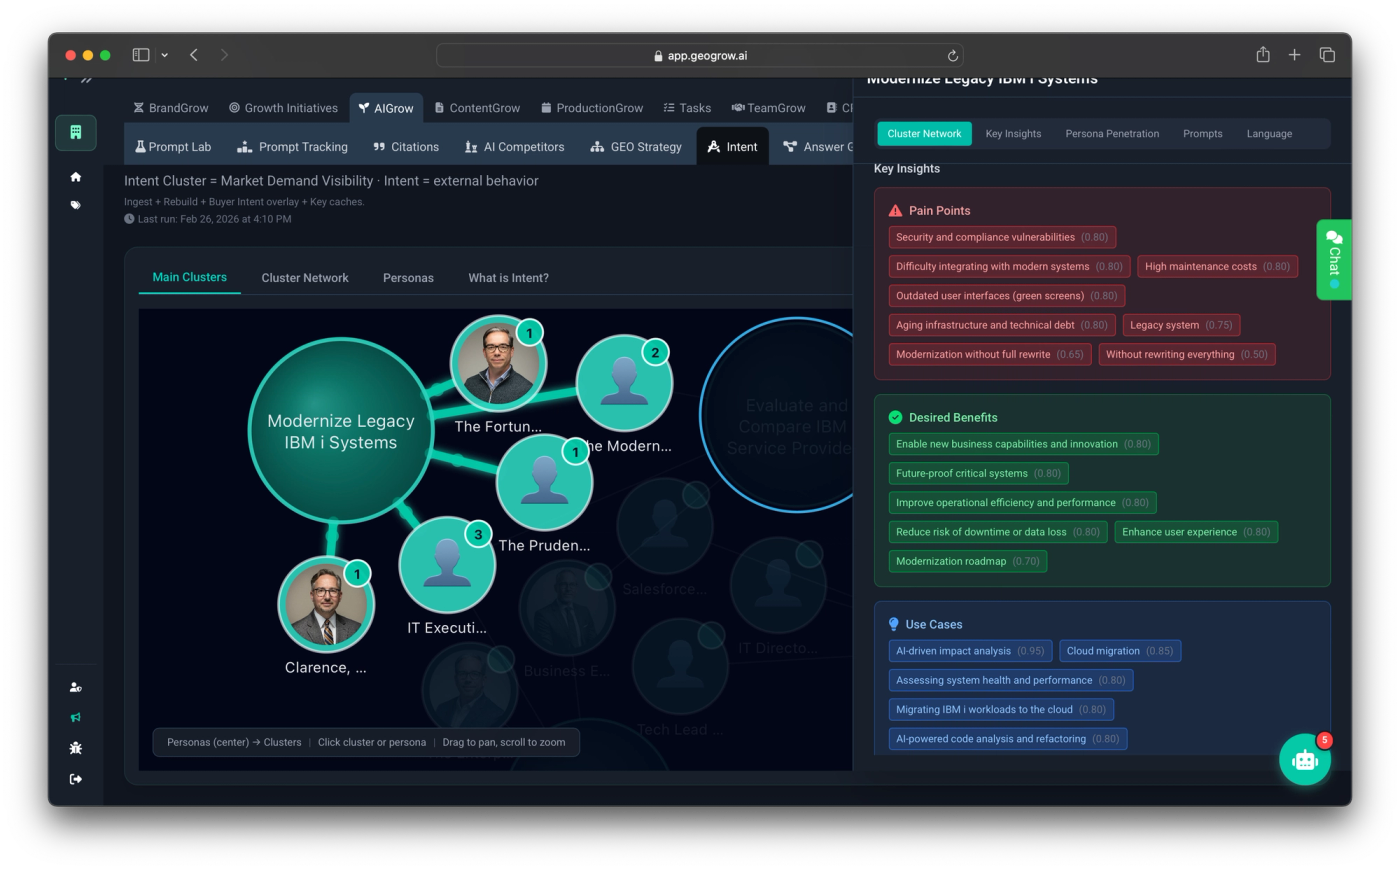Click the Future-proof critical systems chip

(x=978, y=473)
